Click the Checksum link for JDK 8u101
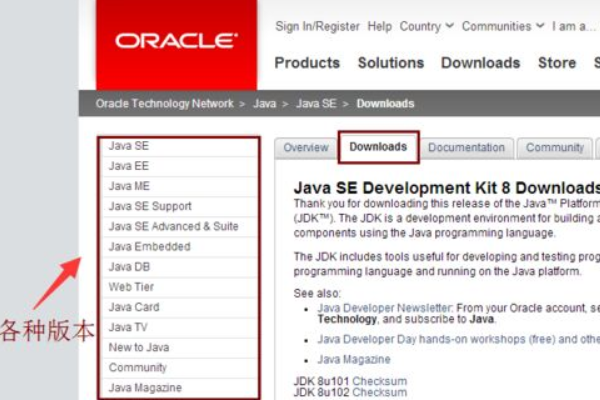600x400 pixels. (380, 381)
